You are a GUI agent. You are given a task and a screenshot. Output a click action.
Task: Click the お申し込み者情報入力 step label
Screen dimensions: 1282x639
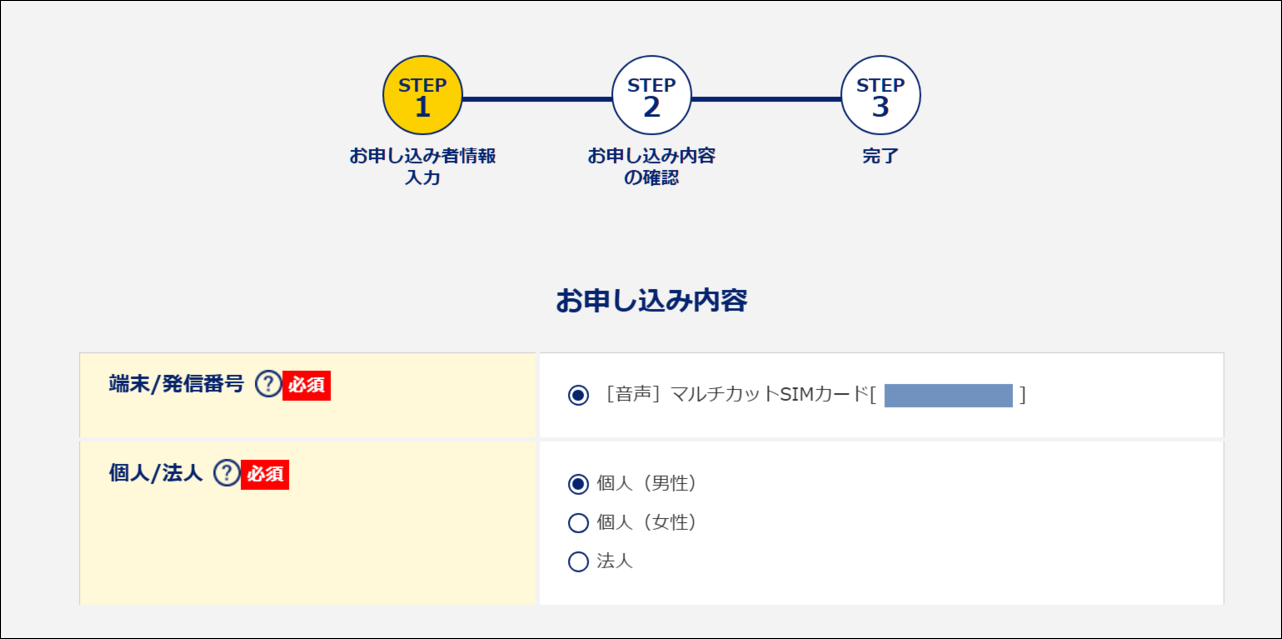tap(424, 164)
